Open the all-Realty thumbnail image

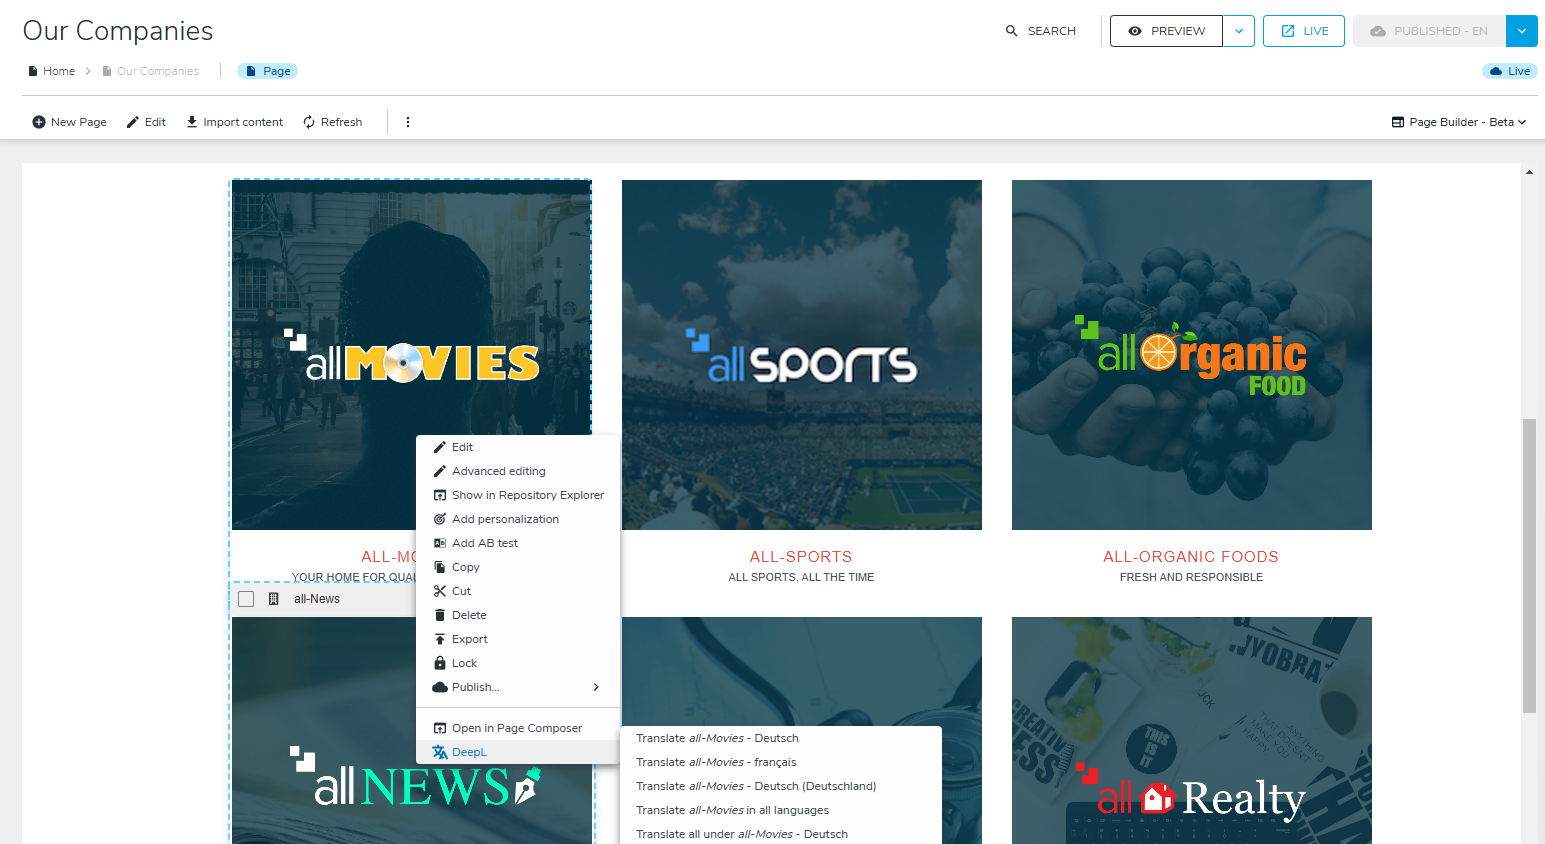[x=1192, y=730]
